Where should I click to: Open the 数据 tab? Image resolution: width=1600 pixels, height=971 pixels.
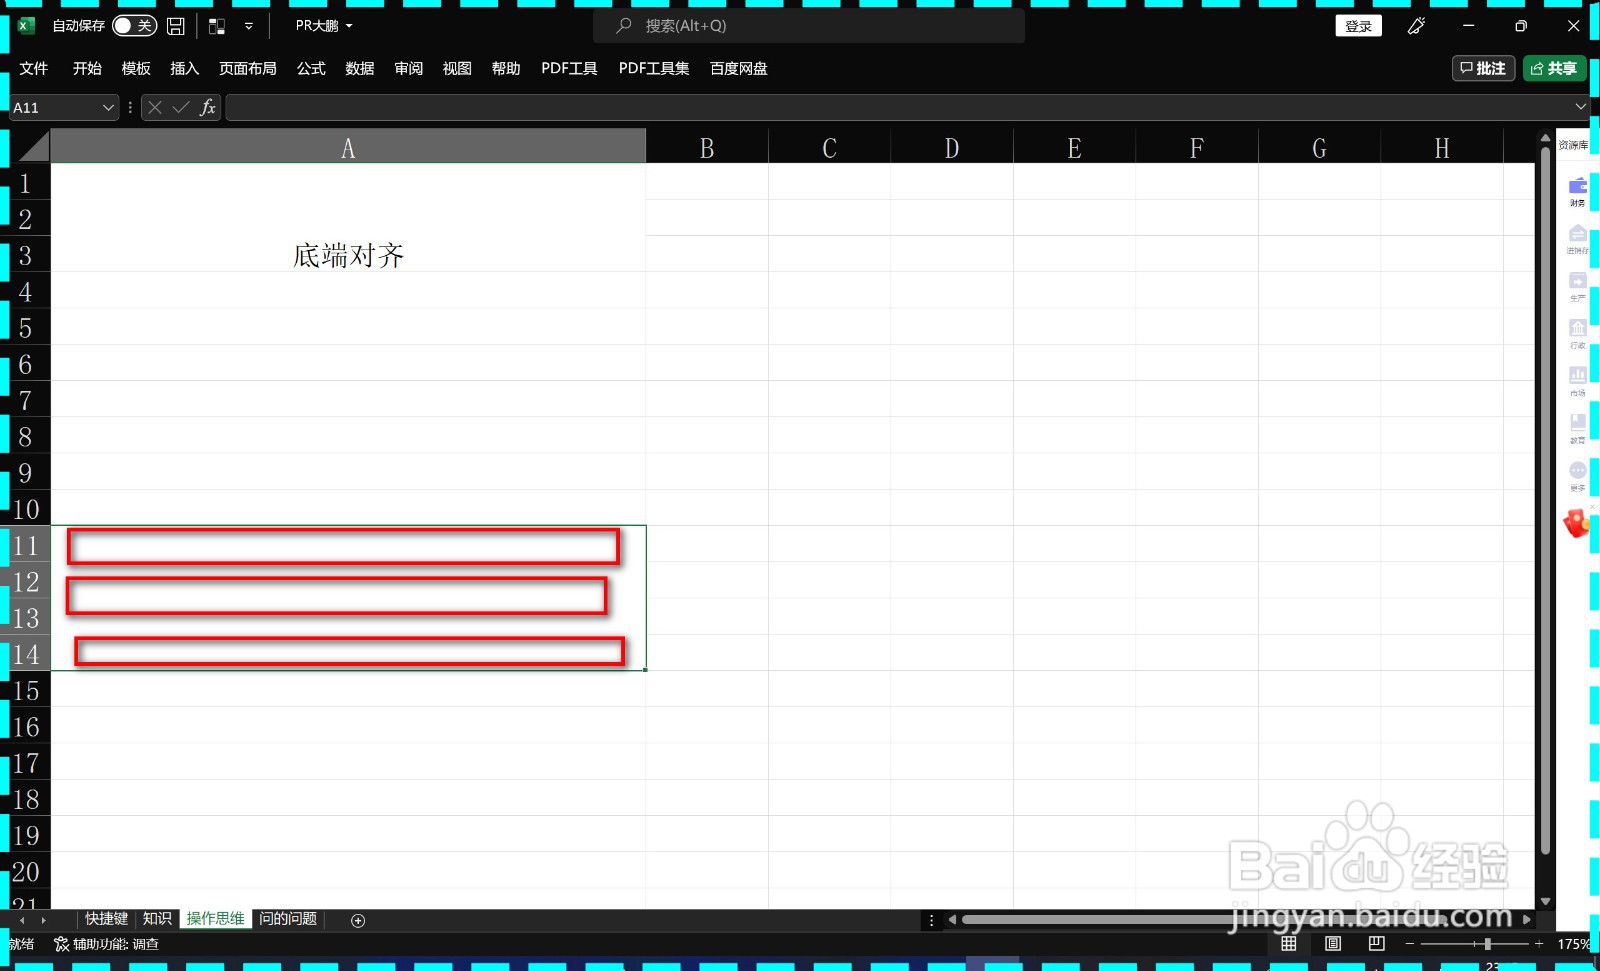click(360, 68)
